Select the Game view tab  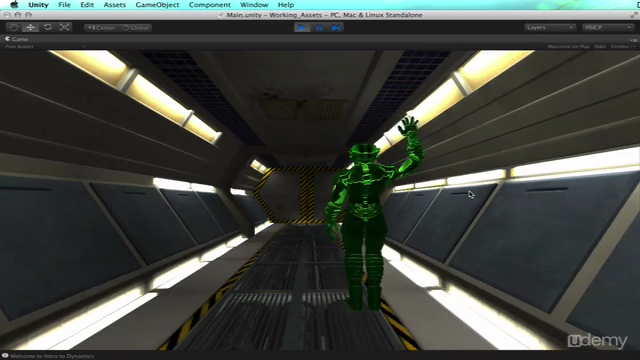point(16,39)
